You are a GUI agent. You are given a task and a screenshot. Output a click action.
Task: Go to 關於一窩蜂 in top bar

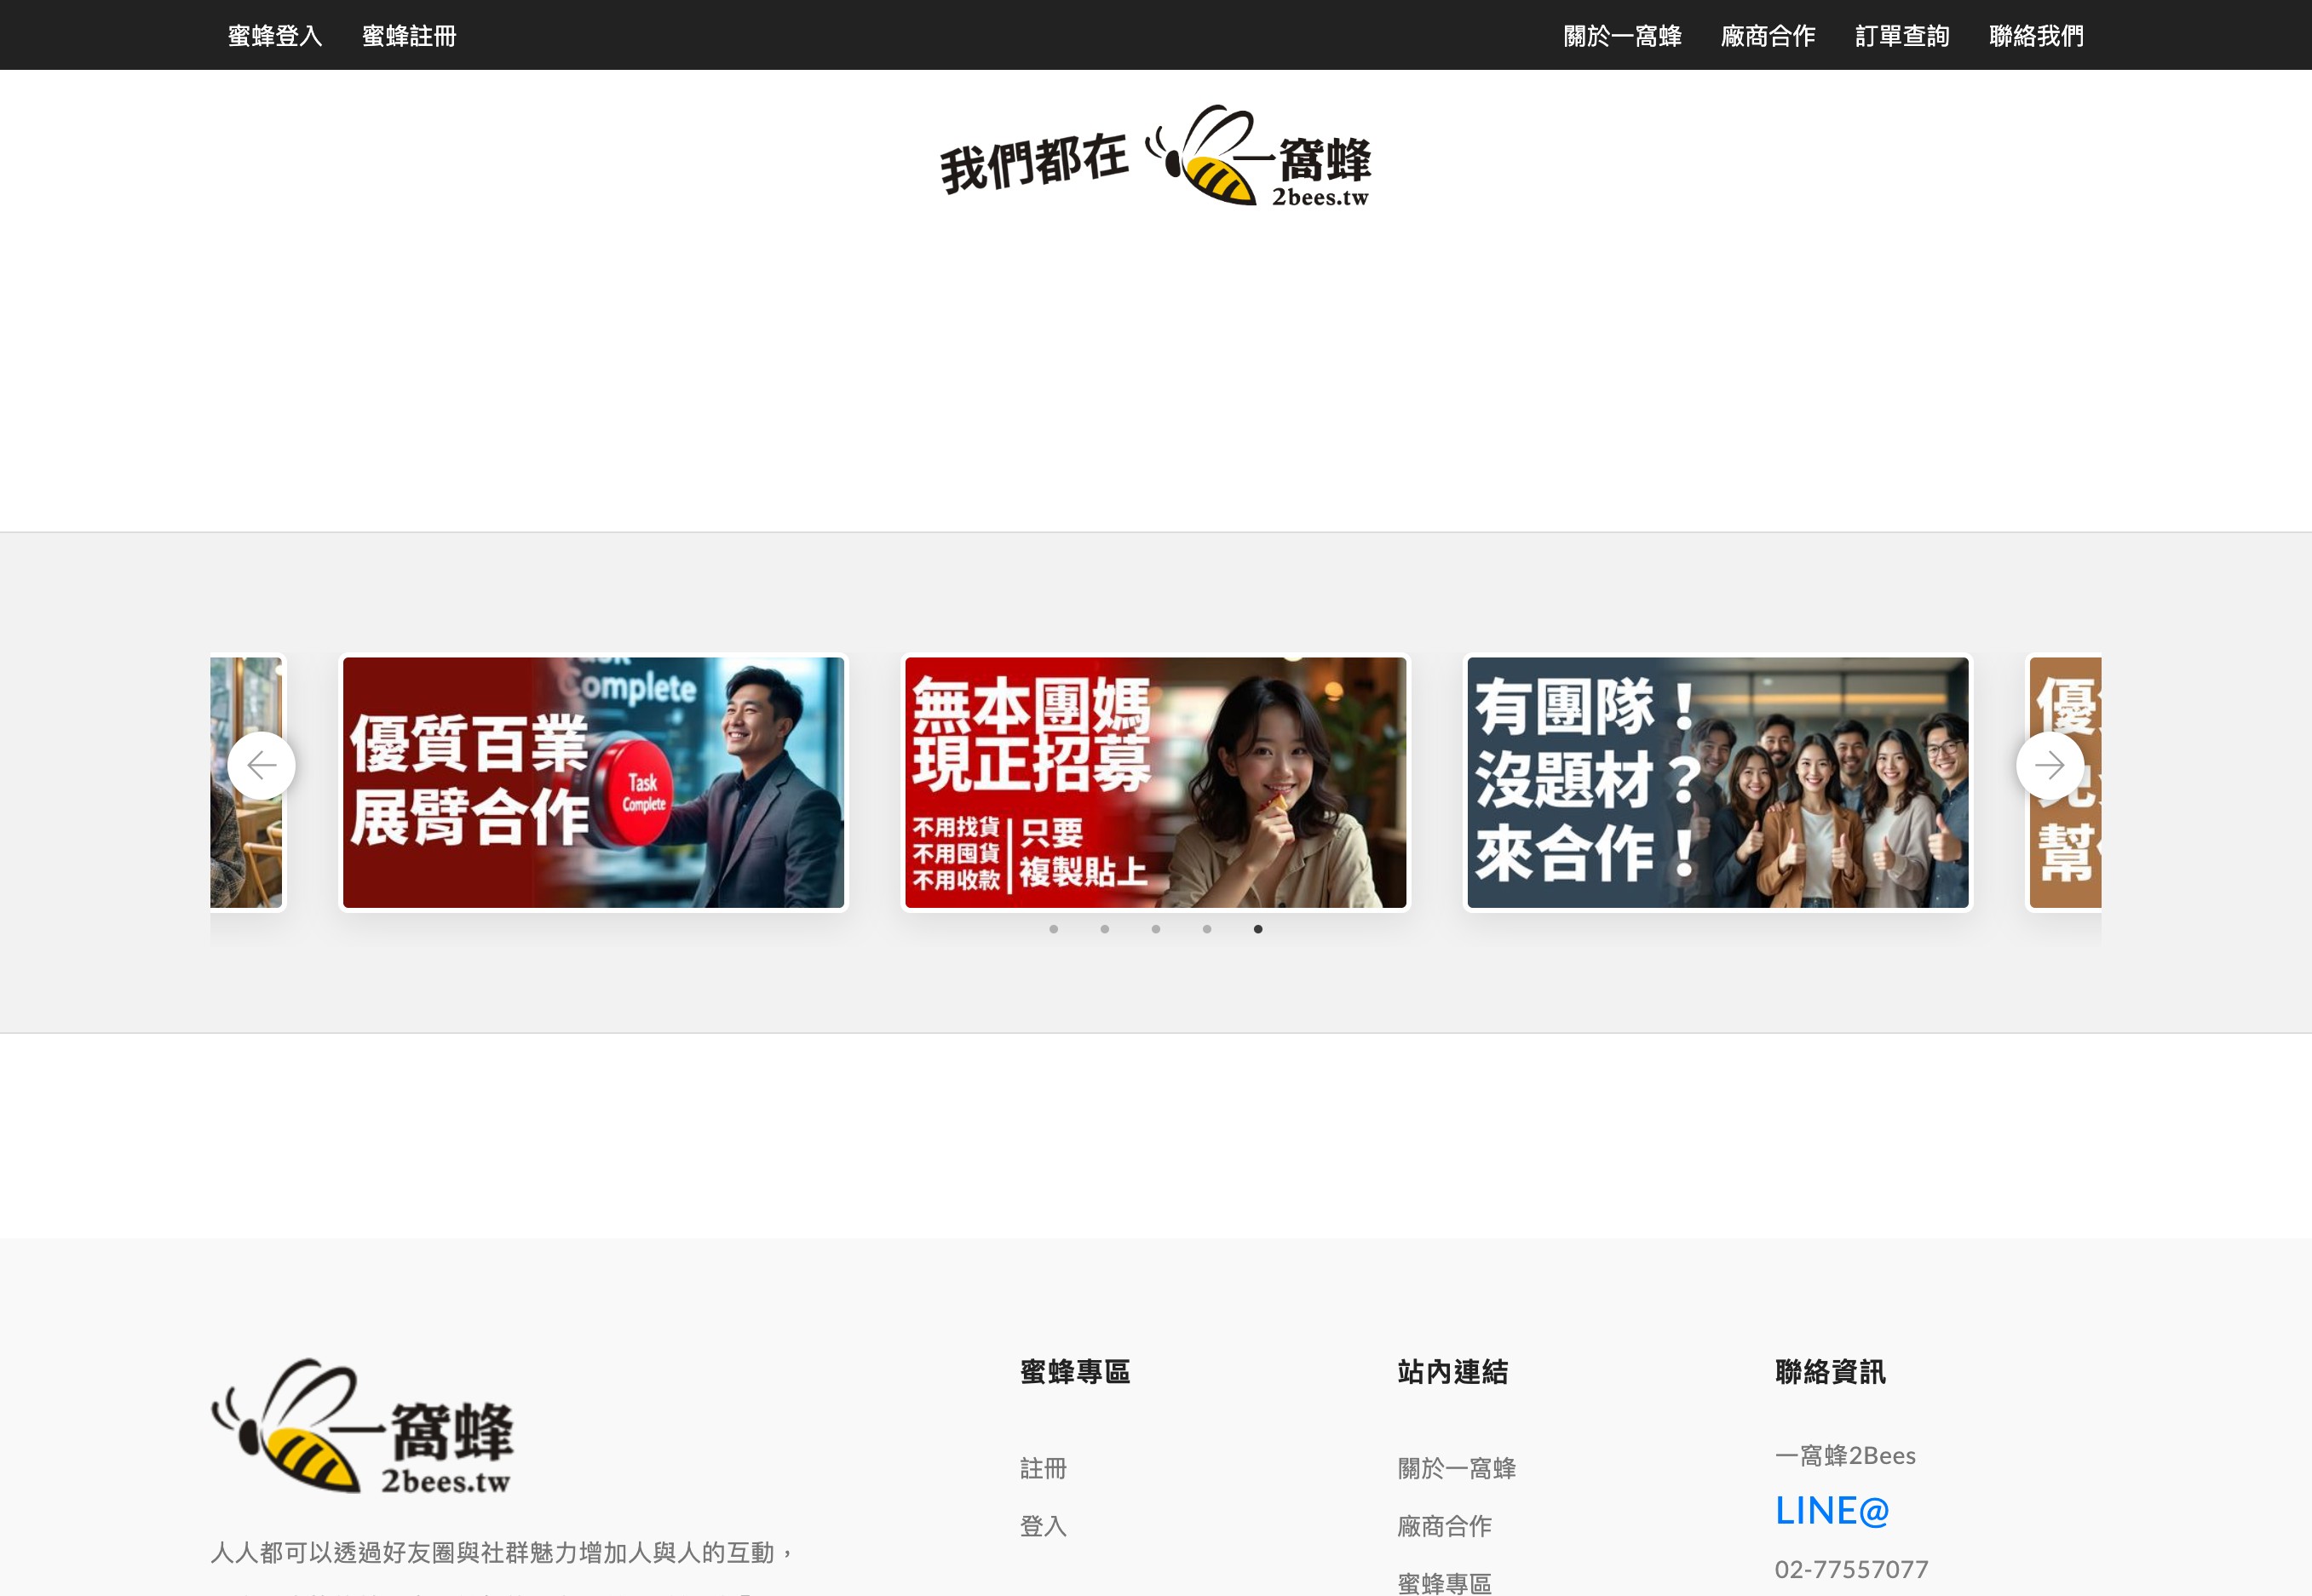pos(1622,36)
